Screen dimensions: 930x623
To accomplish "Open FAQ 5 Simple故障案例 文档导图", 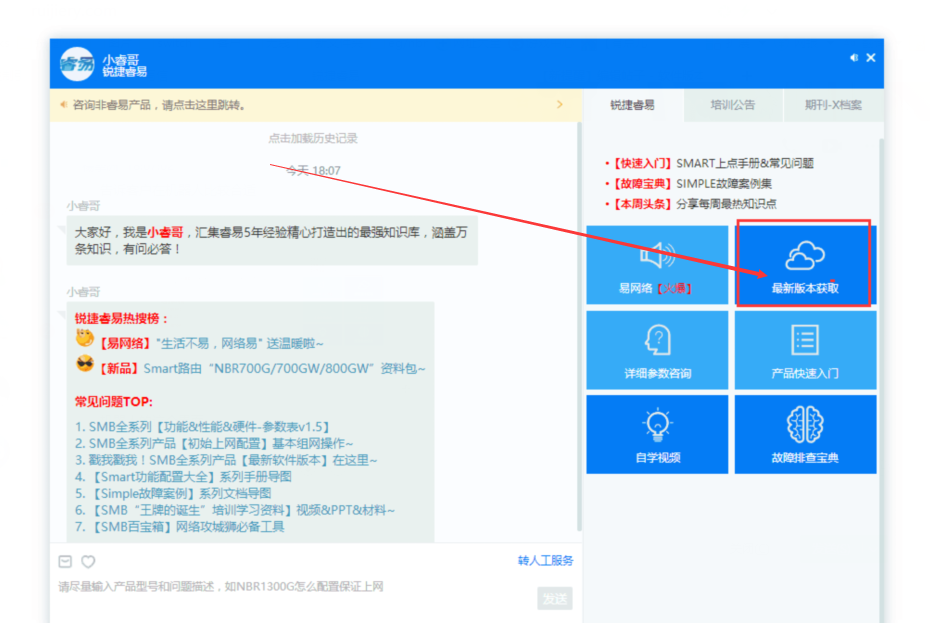I will [x=173, y=493].
